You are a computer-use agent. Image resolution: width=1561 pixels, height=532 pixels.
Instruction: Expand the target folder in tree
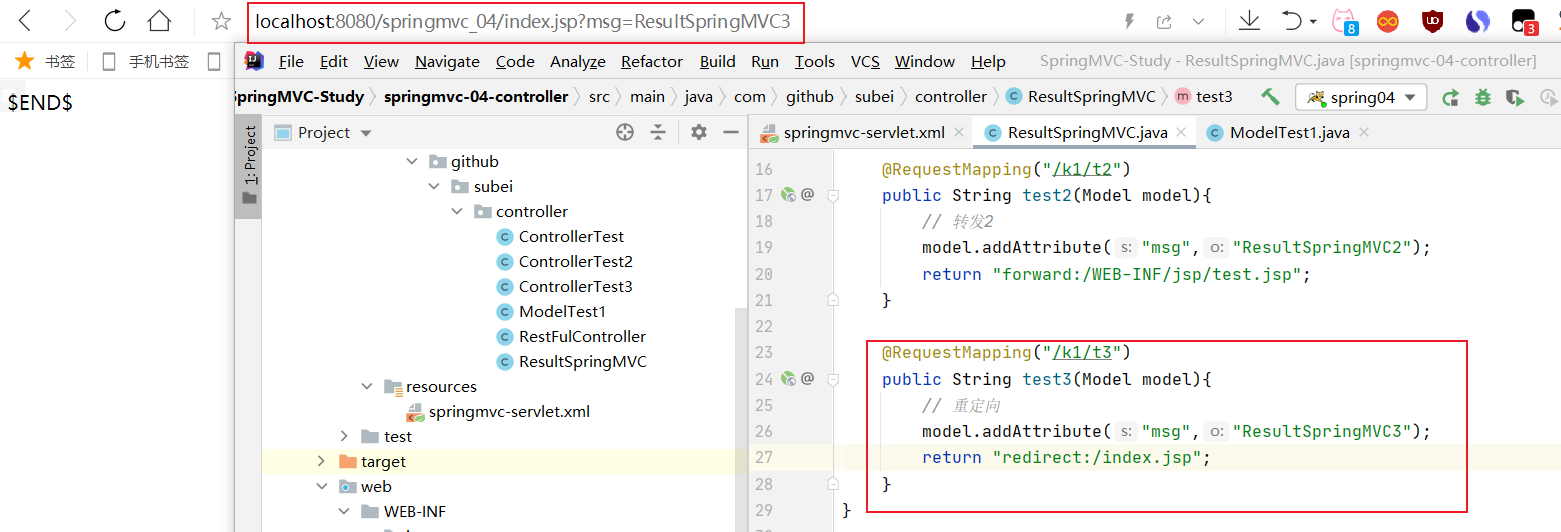[321, 461]
